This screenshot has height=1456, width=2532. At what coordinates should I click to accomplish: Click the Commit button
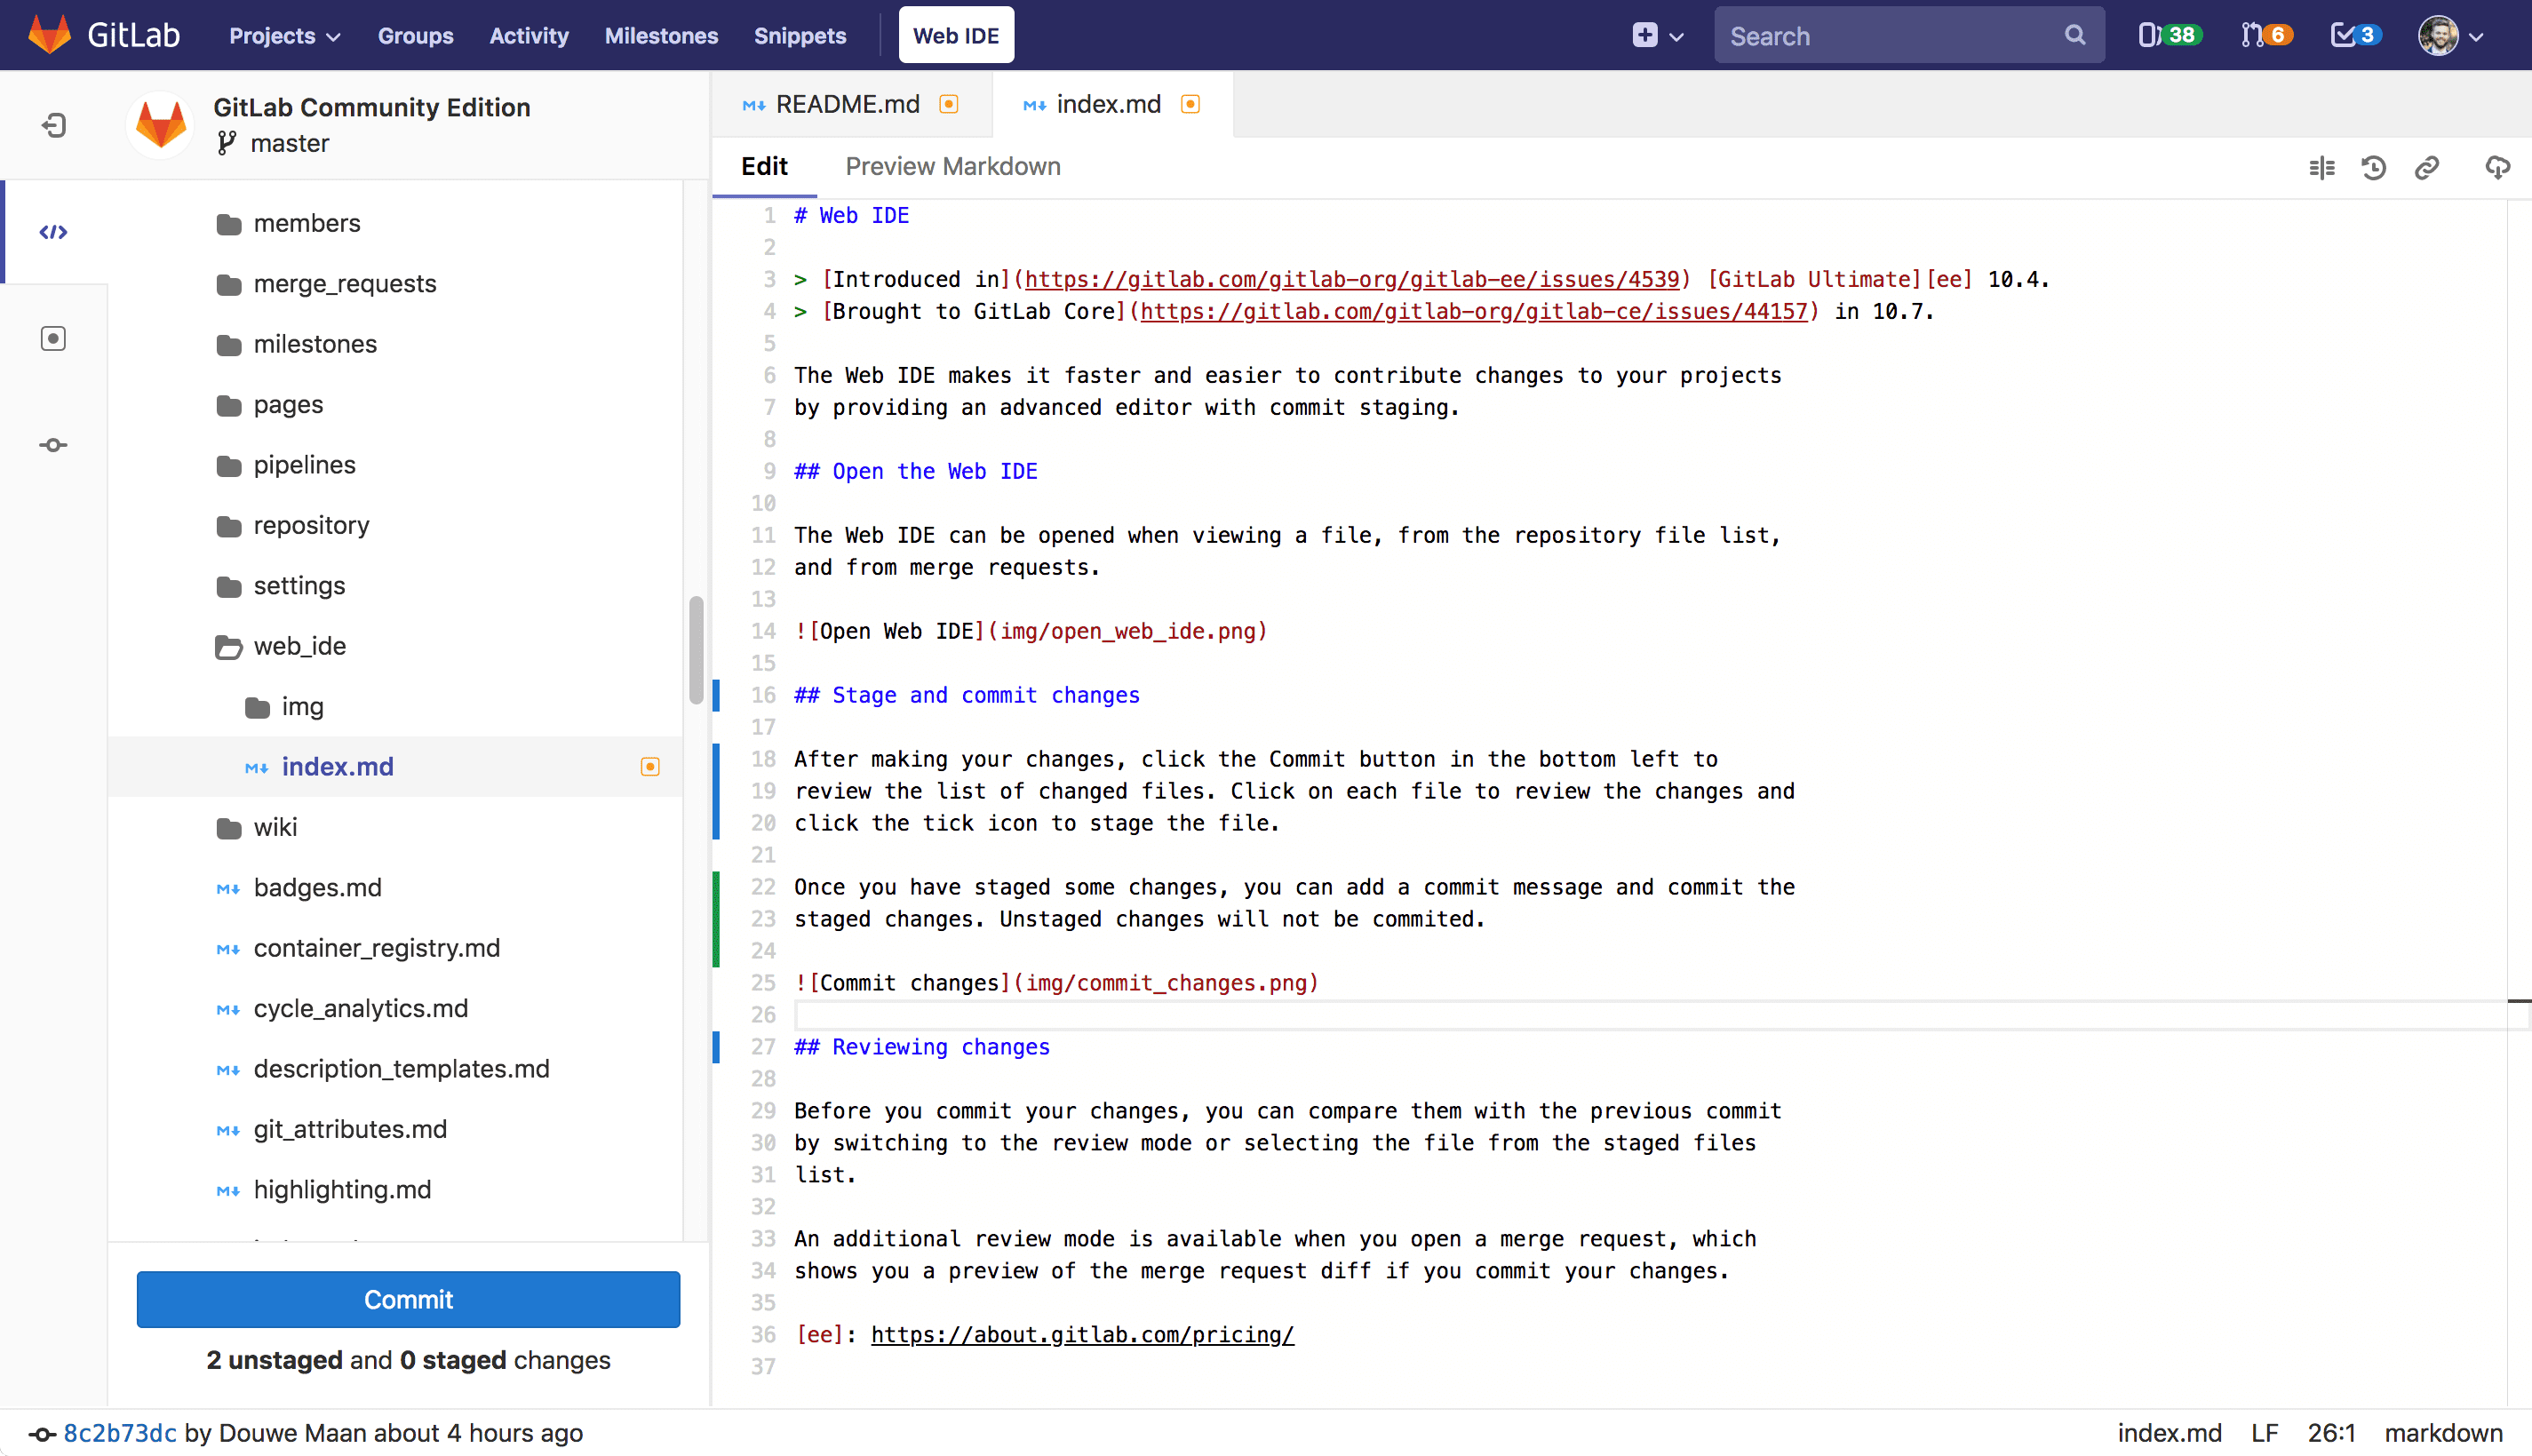(x=407, y=1300)
